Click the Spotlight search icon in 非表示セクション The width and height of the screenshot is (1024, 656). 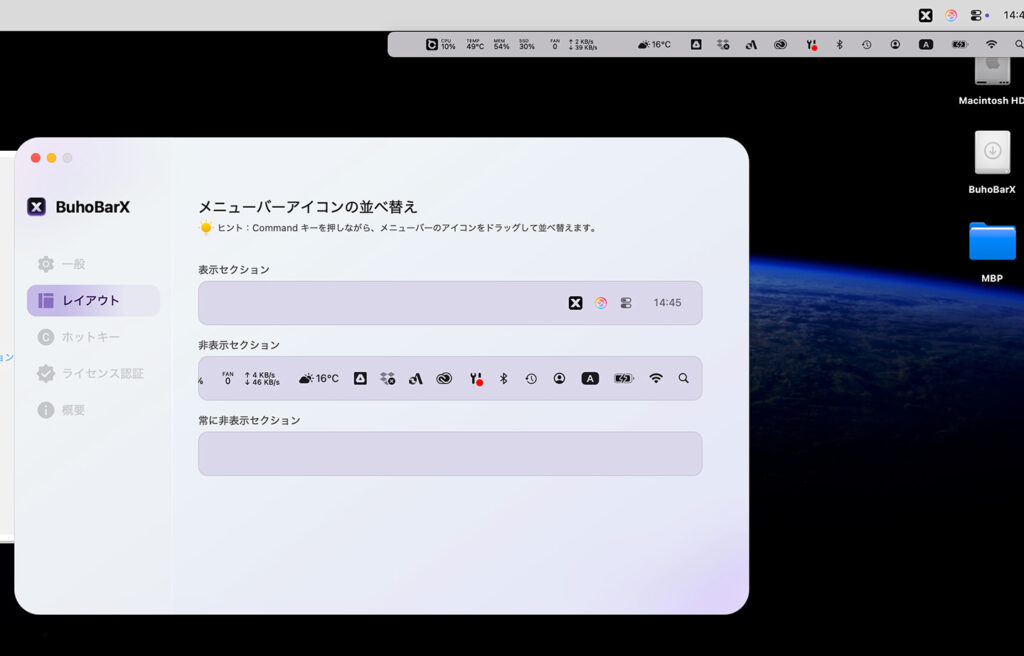pyautogui.click(x=684, y=379)
